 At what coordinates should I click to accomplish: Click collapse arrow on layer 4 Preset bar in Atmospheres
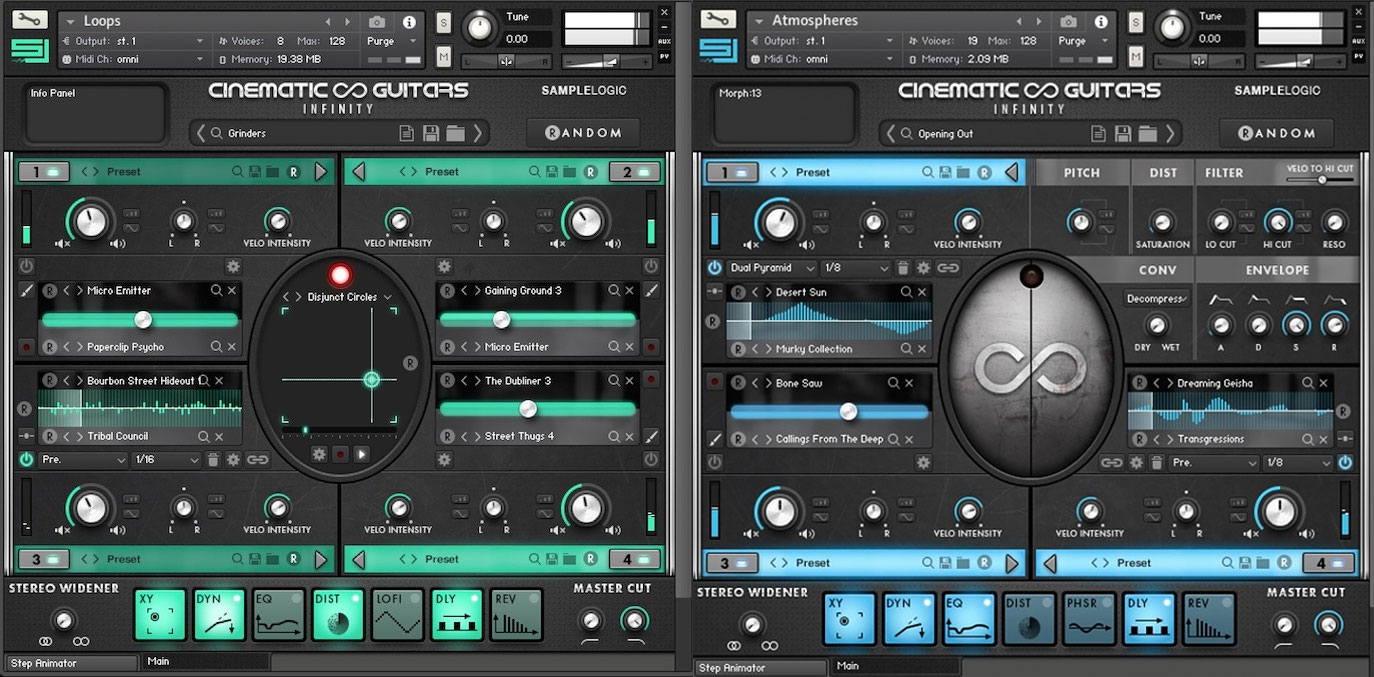[x=1050, y=563]
